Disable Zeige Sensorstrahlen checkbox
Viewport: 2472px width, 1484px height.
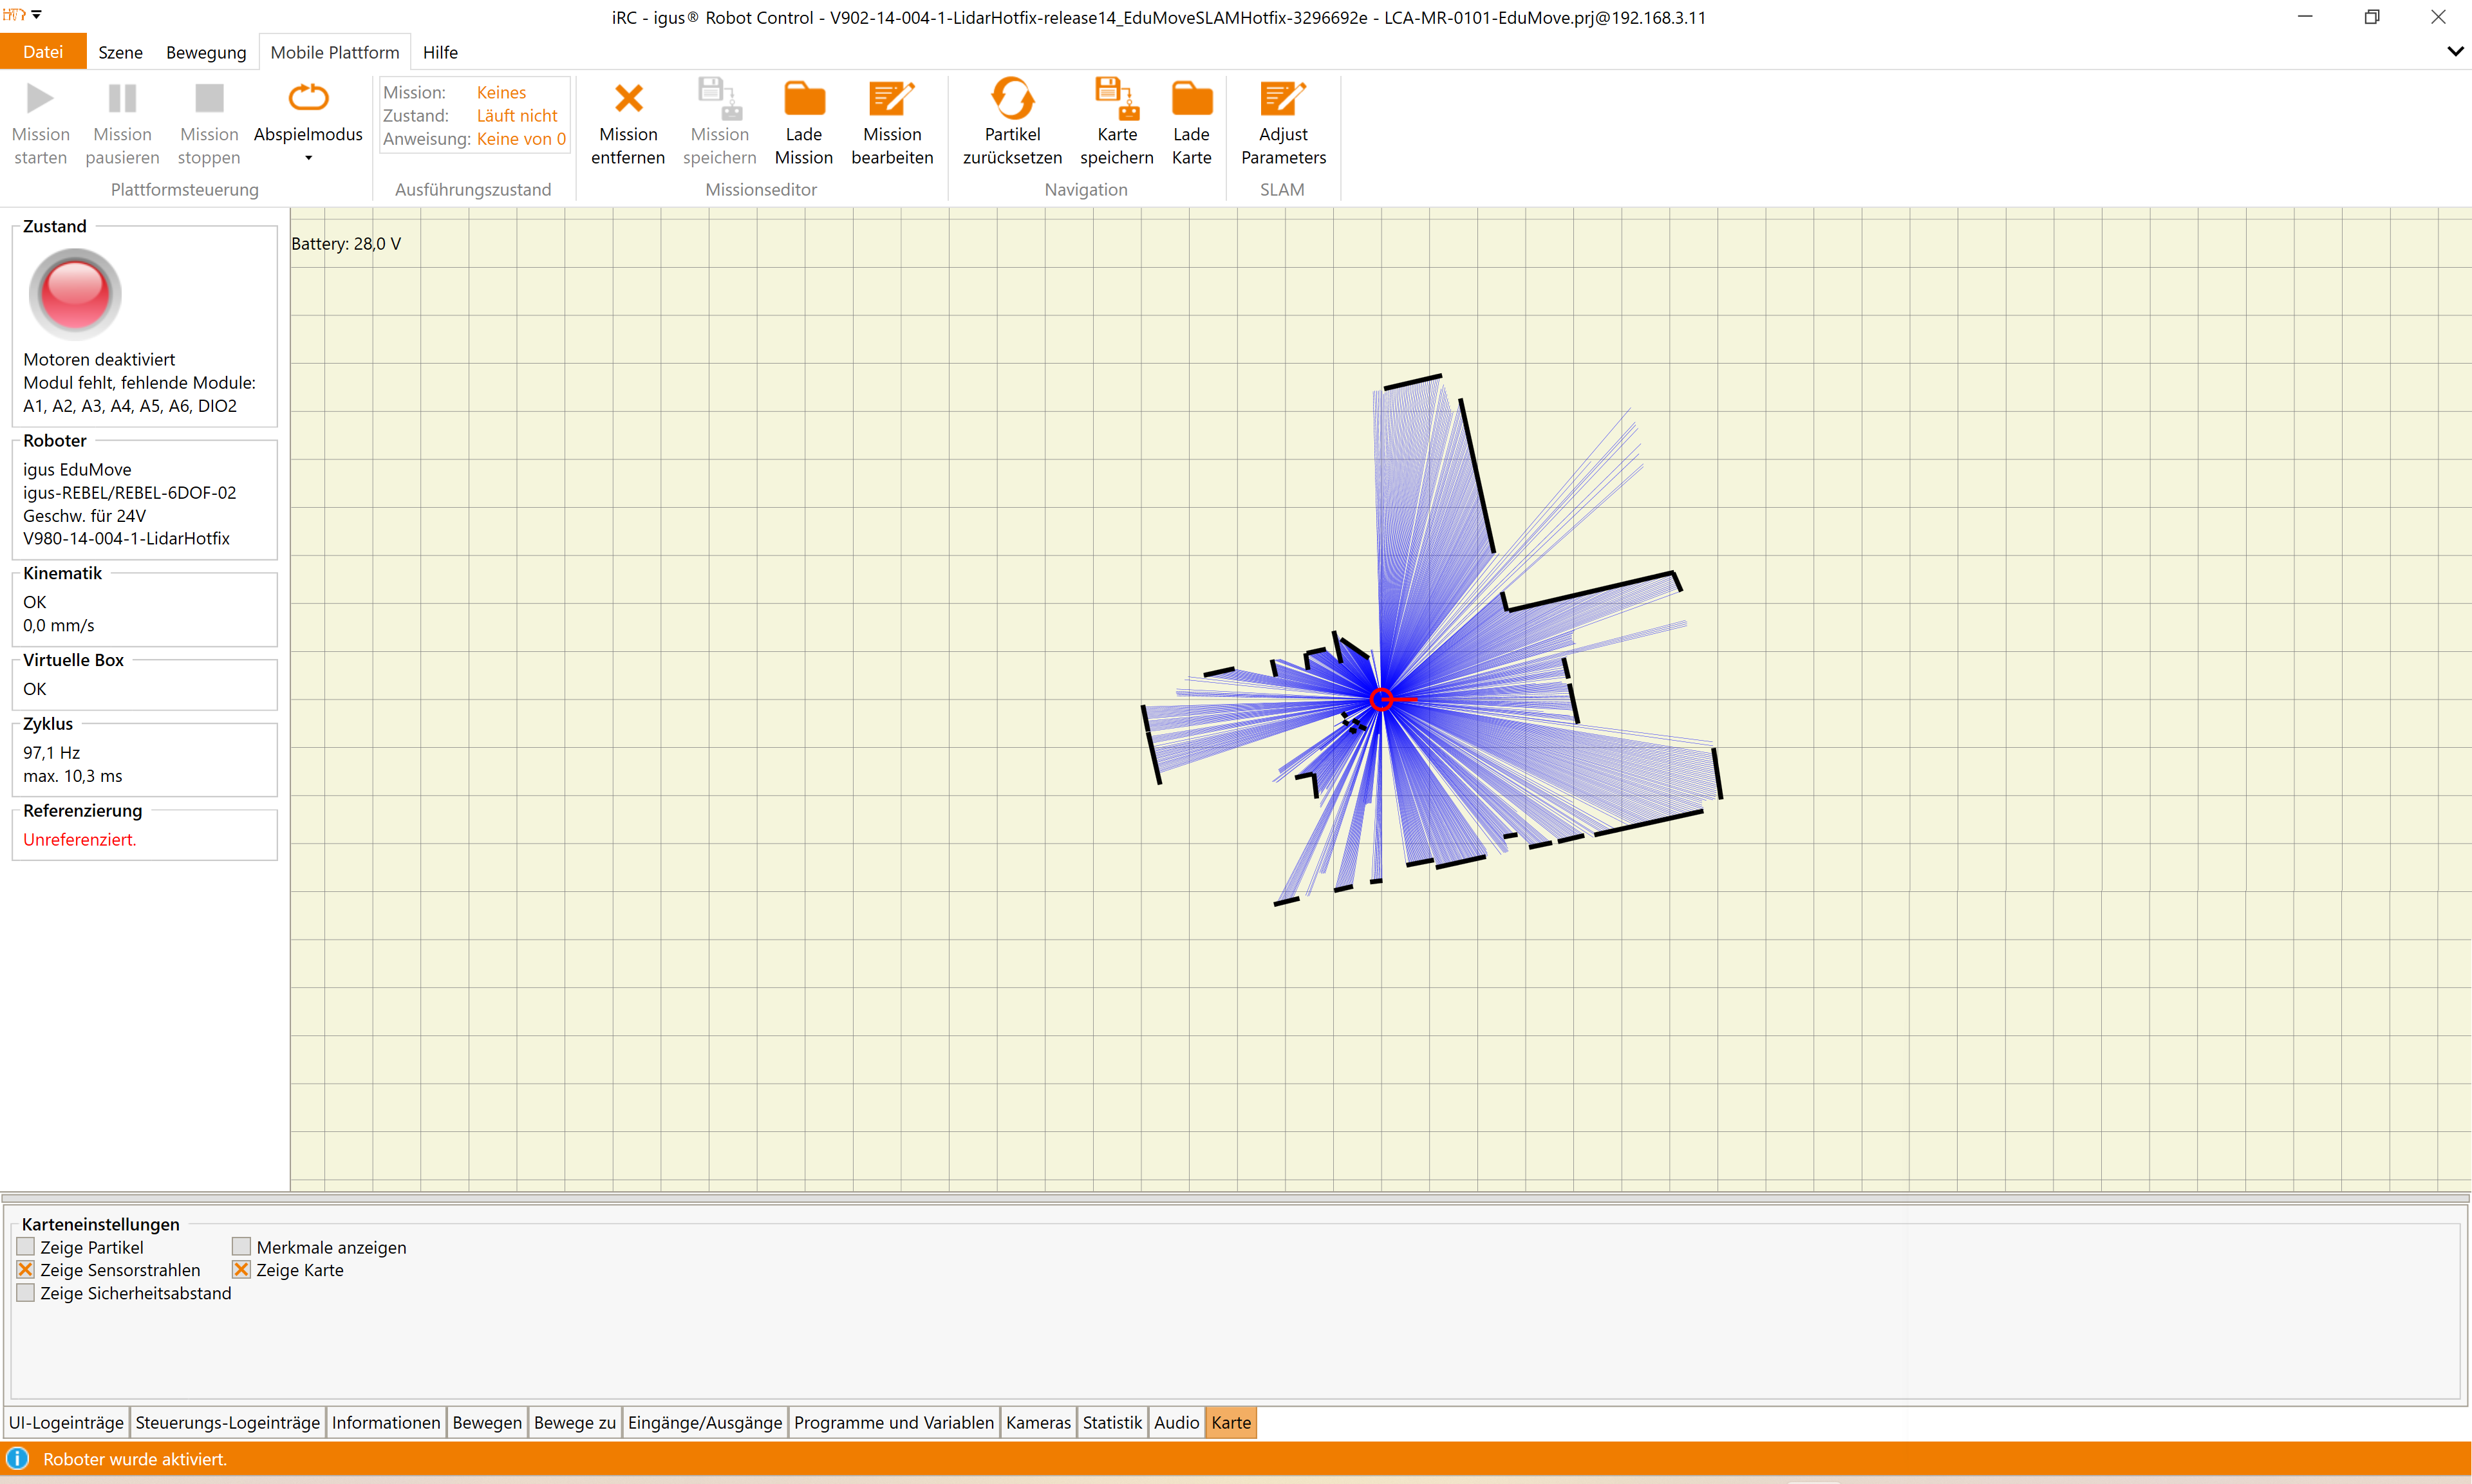pos(26,1270)
